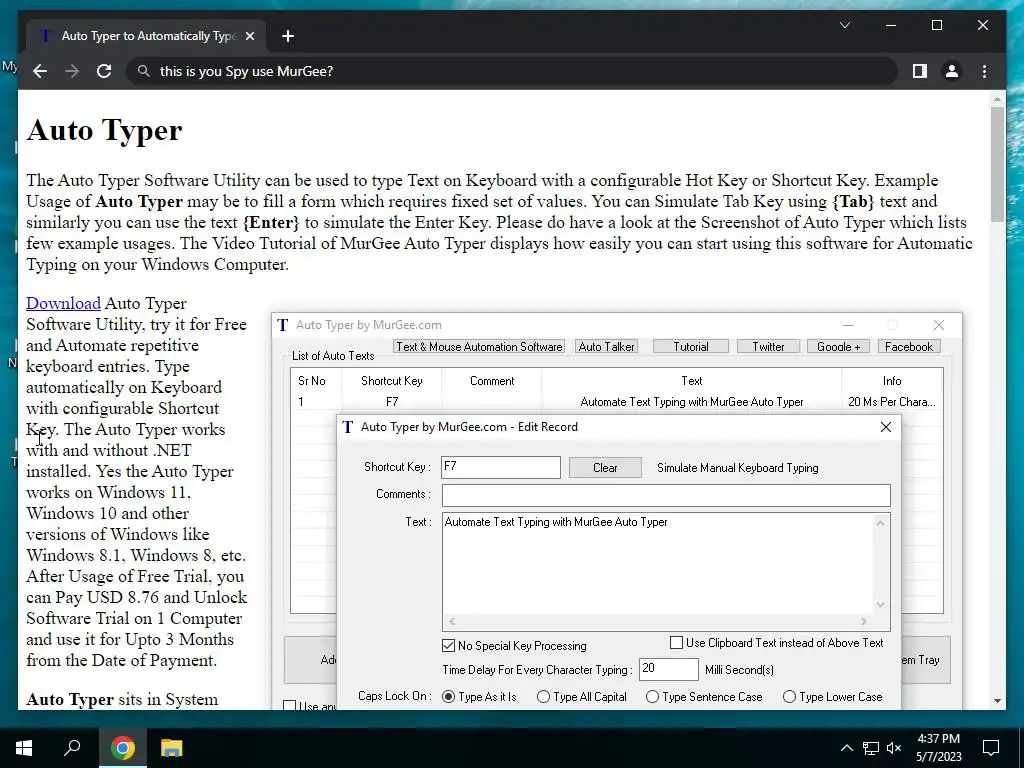Click text box scroll-down arrow
Screen dimensions: 1024x768
tap(880, 605)
